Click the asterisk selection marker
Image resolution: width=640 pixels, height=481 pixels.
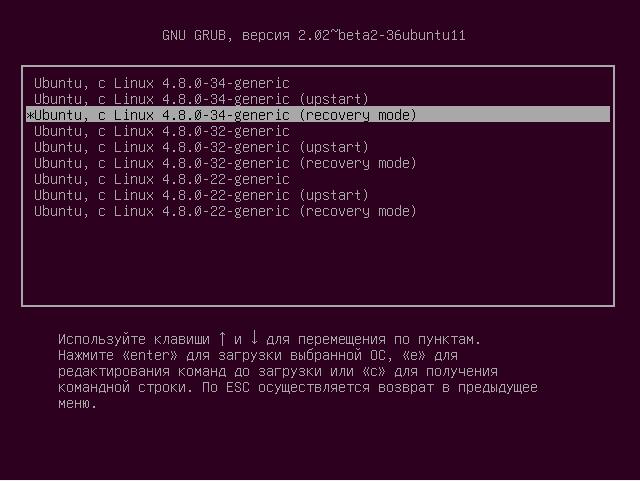tap(30, 116)
